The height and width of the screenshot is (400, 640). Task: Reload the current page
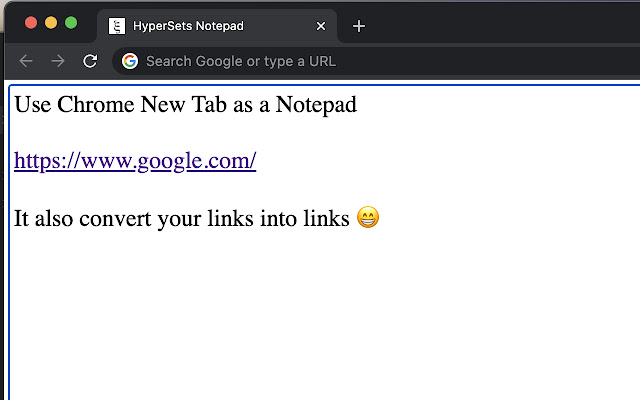[90, 61]
